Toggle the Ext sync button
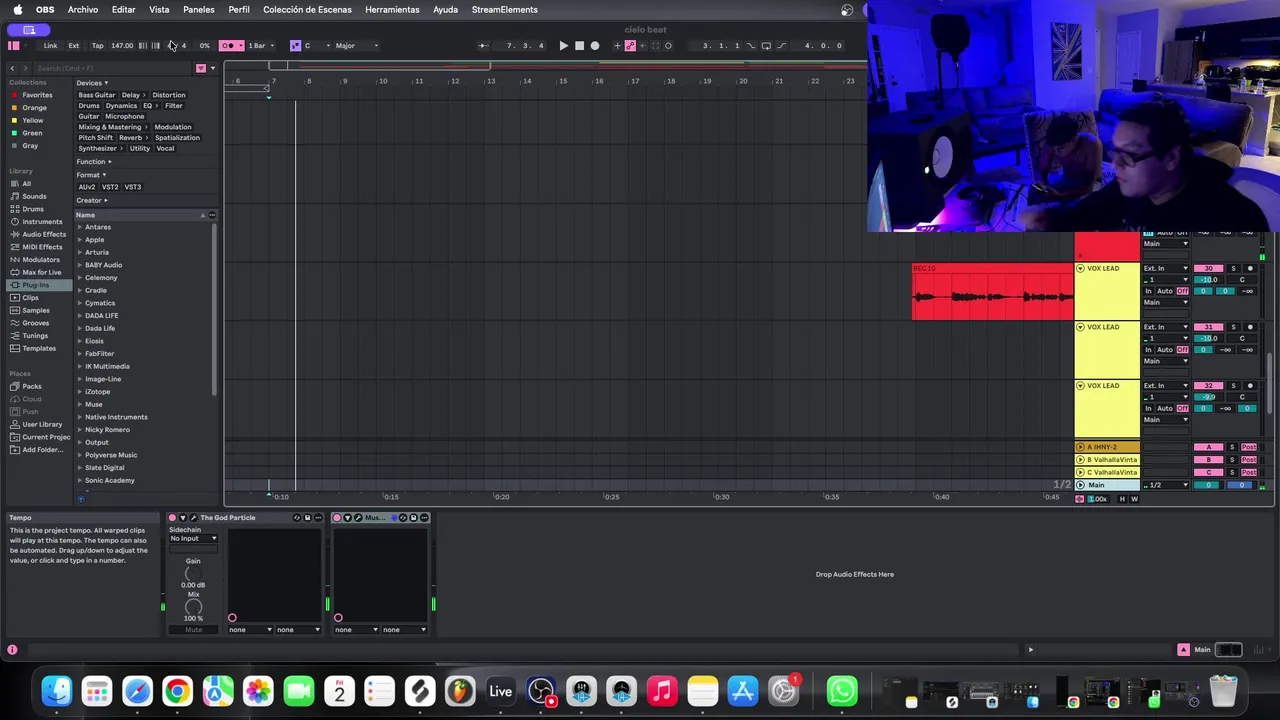The height and width of the screenshot is (720, 1280). pos(73,45)
